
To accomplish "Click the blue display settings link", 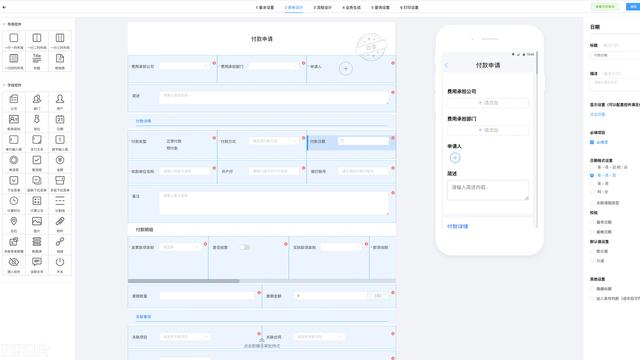I will (x=598, y=114).
